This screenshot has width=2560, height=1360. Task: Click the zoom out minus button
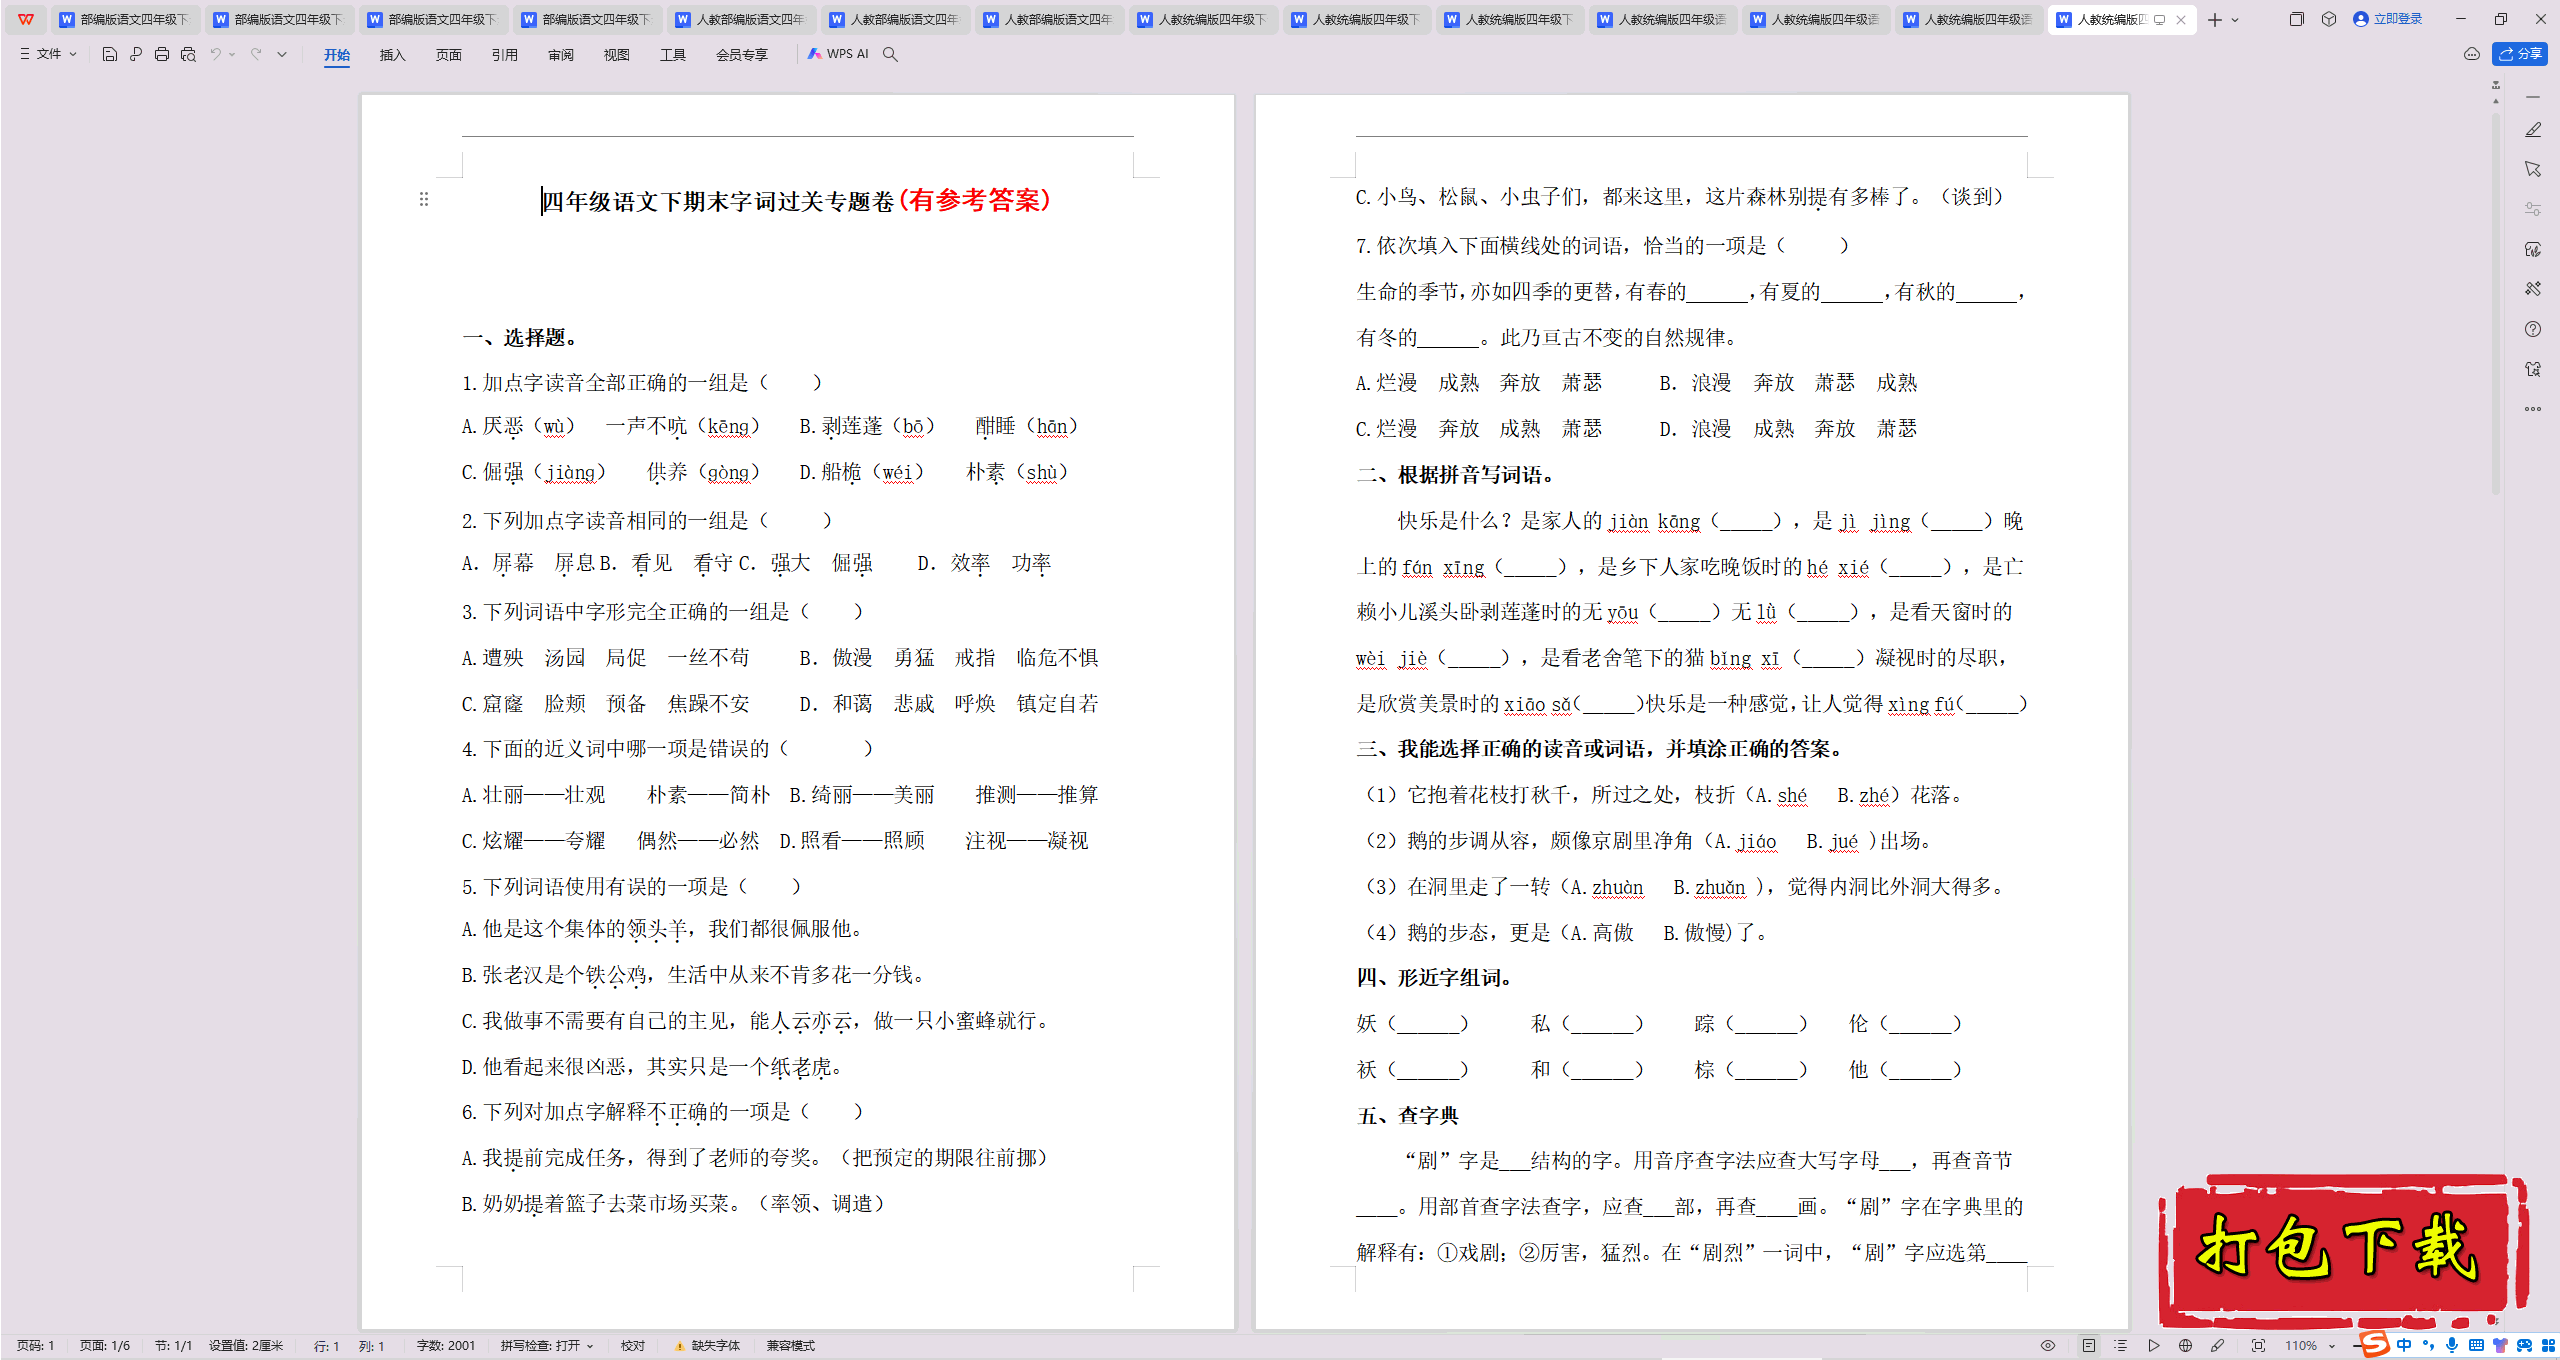tap(2357, 1345)
